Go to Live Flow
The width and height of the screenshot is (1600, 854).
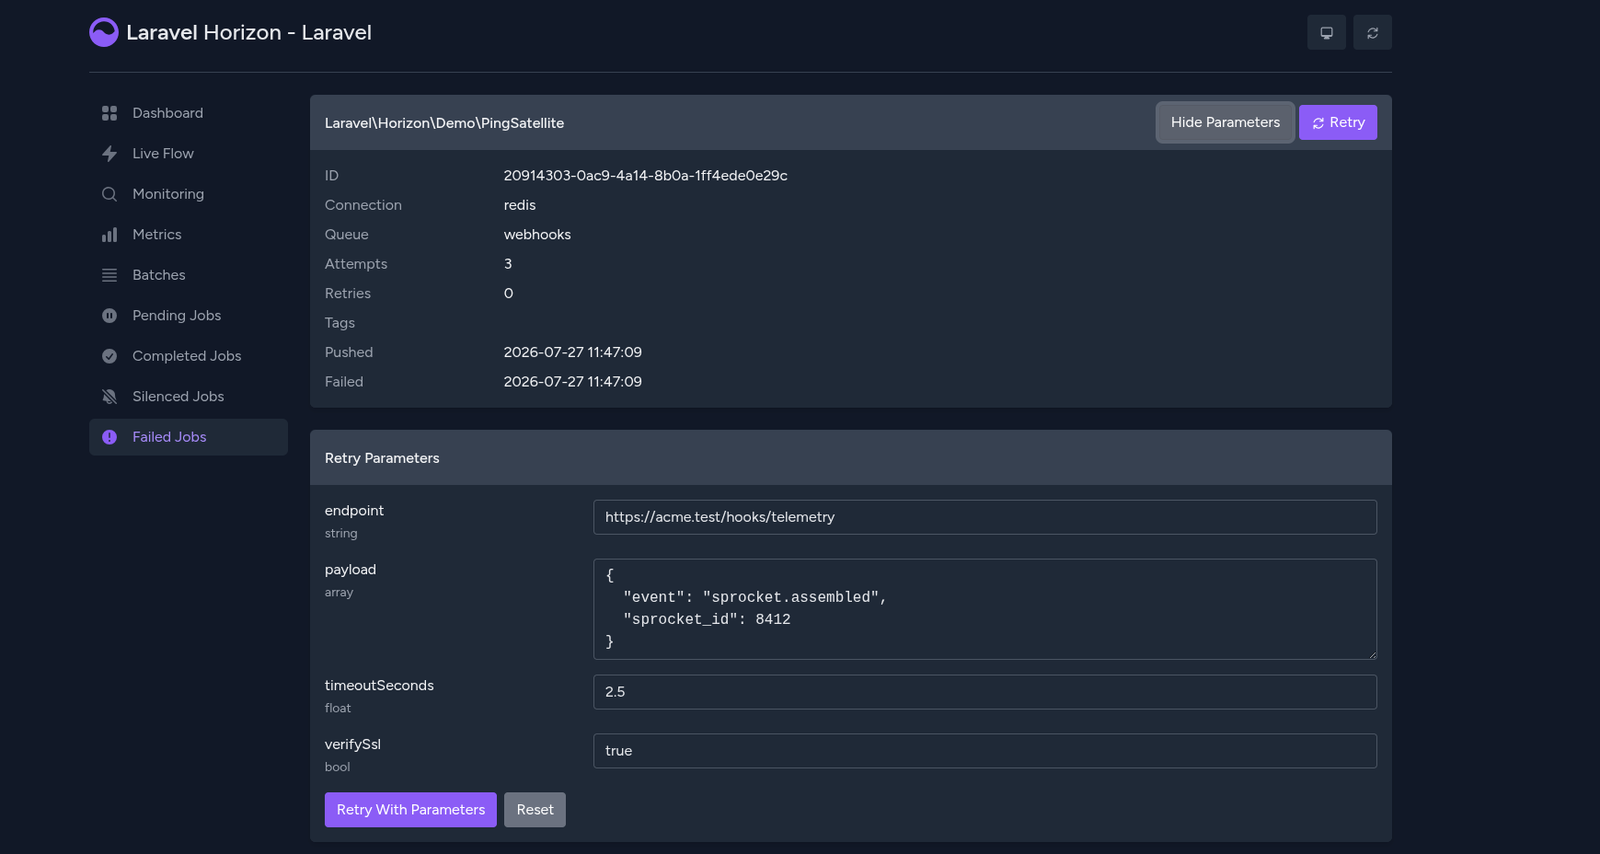point(188,153)
